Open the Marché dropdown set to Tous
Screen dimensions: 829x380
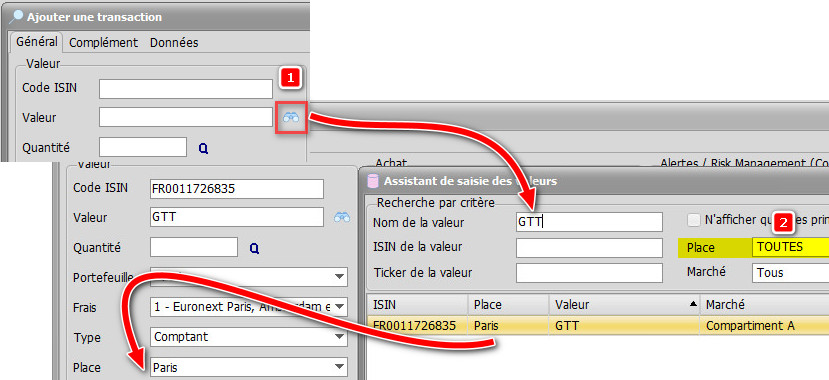(x=790, y=273)
